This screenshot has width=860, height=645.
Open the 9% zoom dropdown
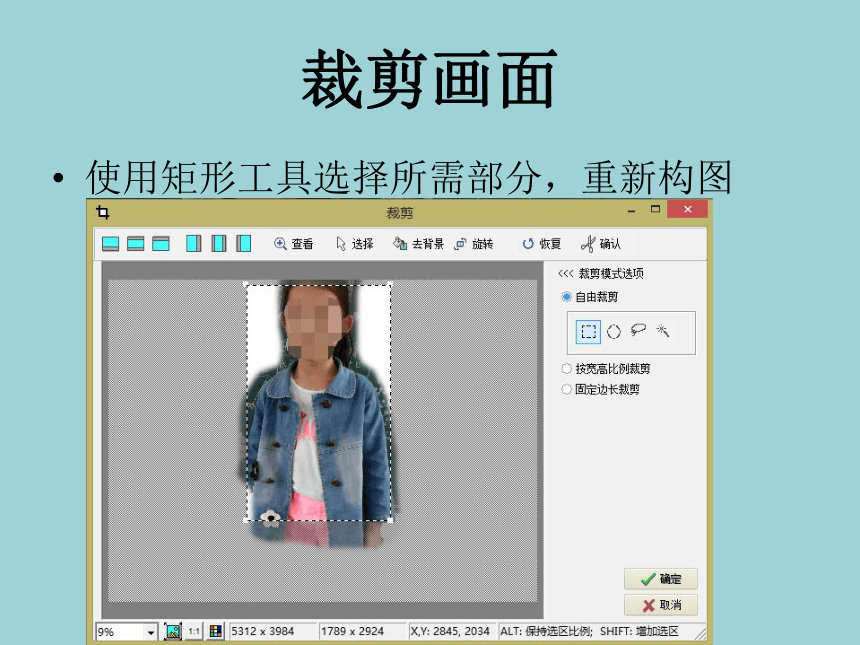click(150, 632)
